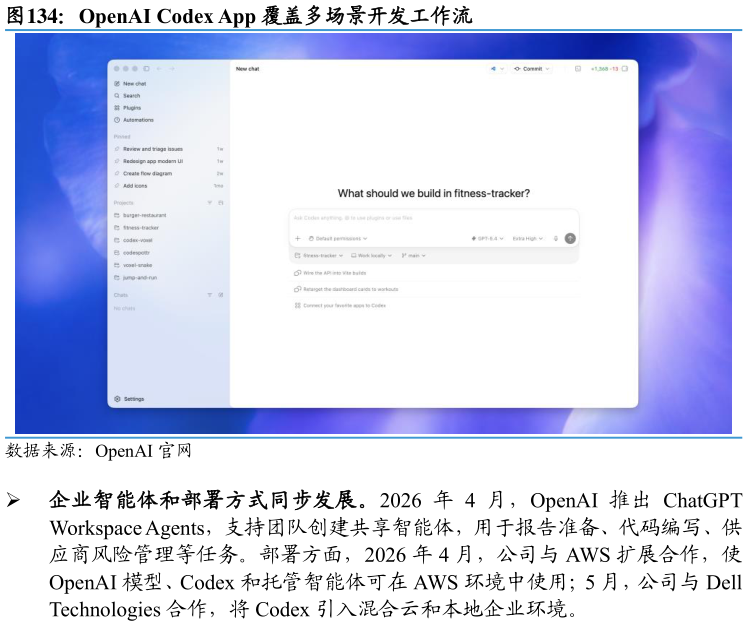Click the terminal panel icon in the top bar
Image resolution: width=748 pixels, height=626 pixels.
coord(578,69)
